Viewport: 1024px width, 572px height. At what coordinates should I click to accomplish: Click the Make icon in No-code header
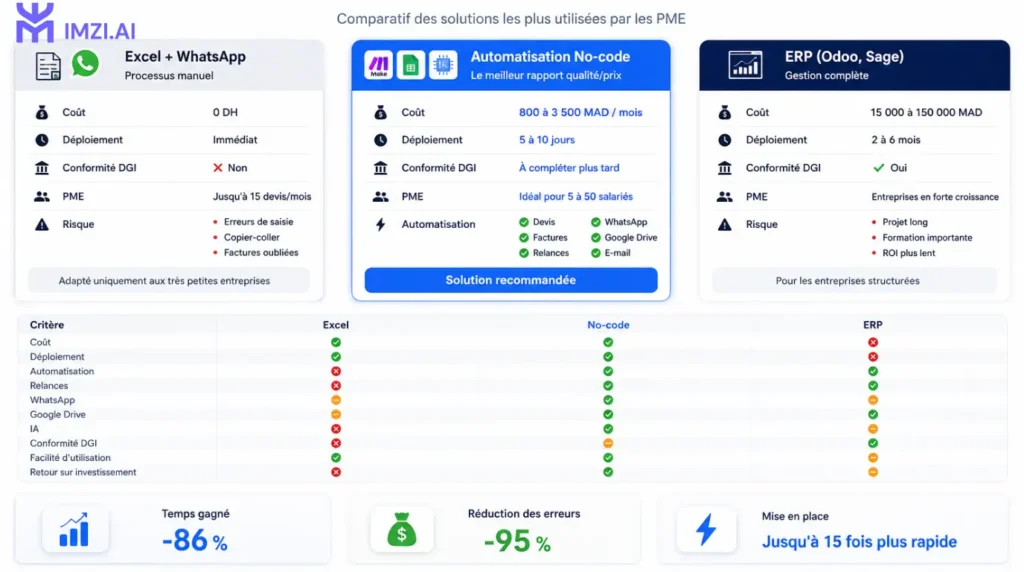(x=379, y=65)
